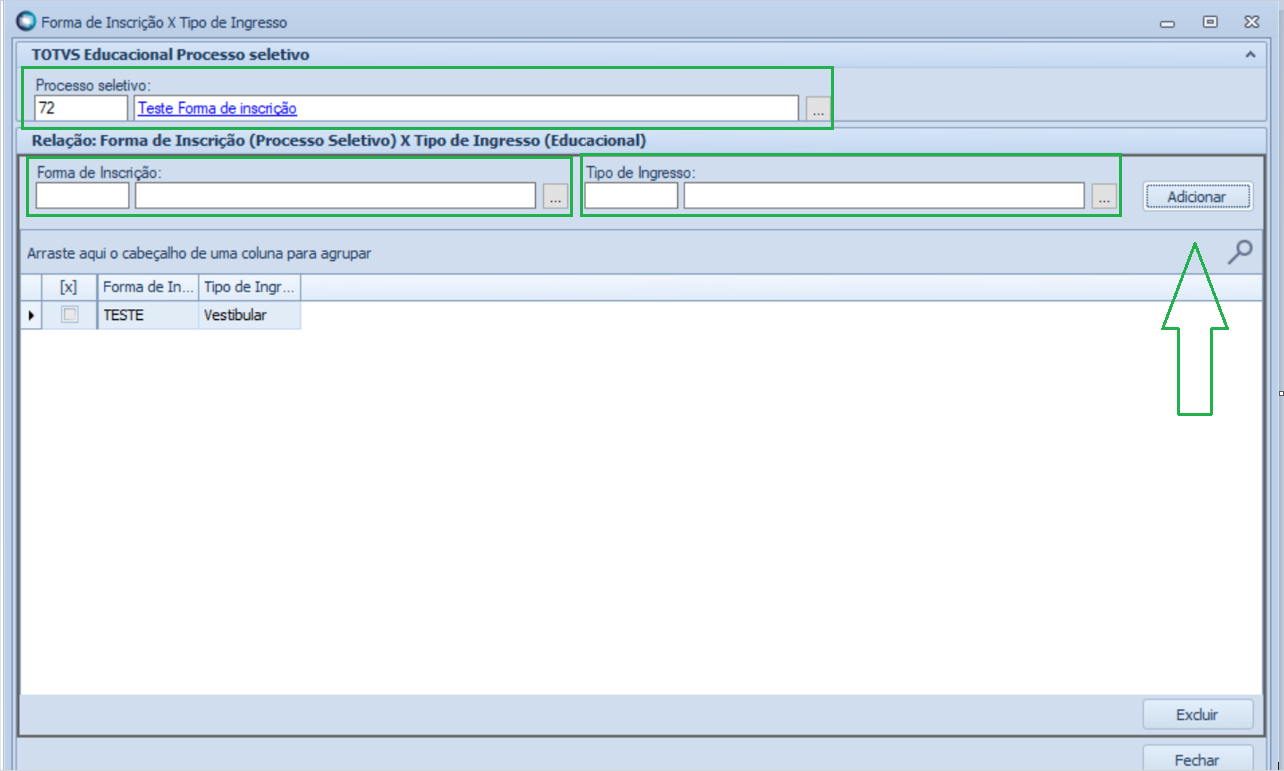The height and width of the screenshot is (771, 1284).
Task: Select the Vestibular cell in grid
Action: pyautogui.click(x=250, y=315)
